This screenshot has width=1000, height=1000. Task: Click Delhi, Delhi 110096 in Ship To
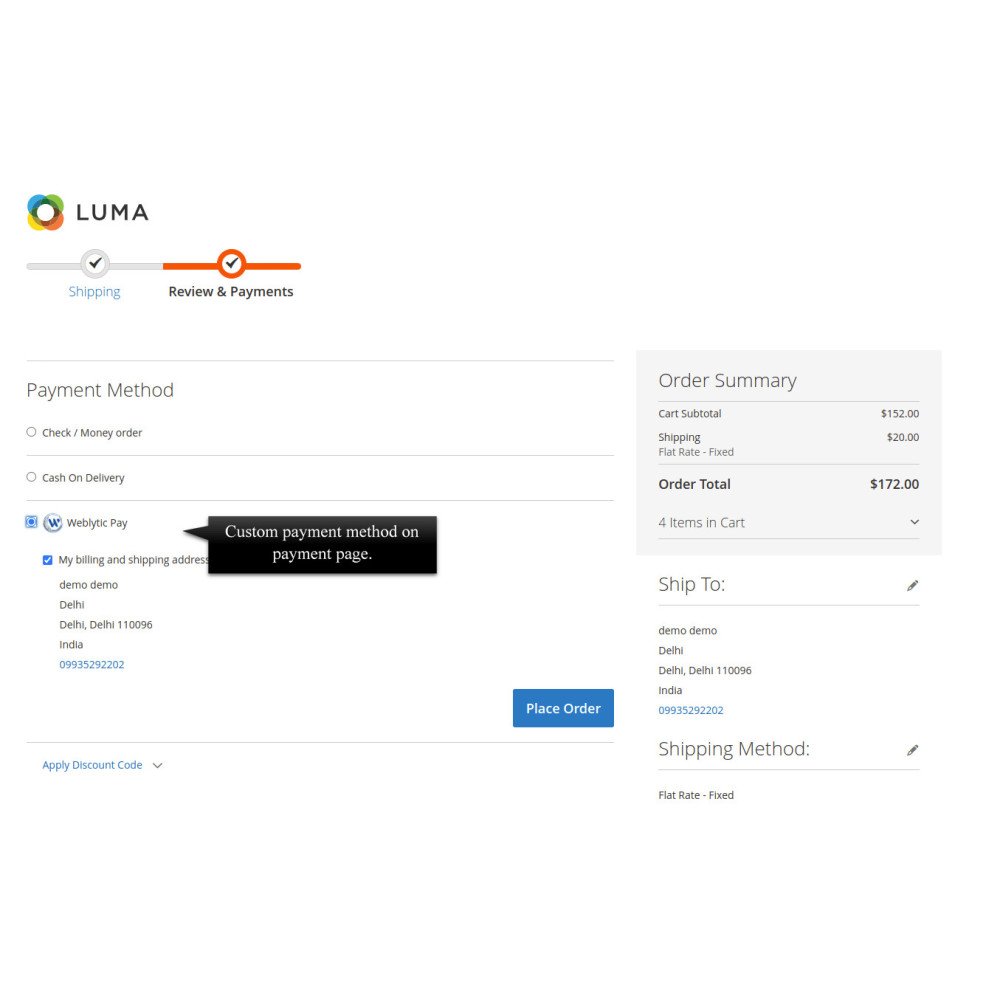point(705,670)
